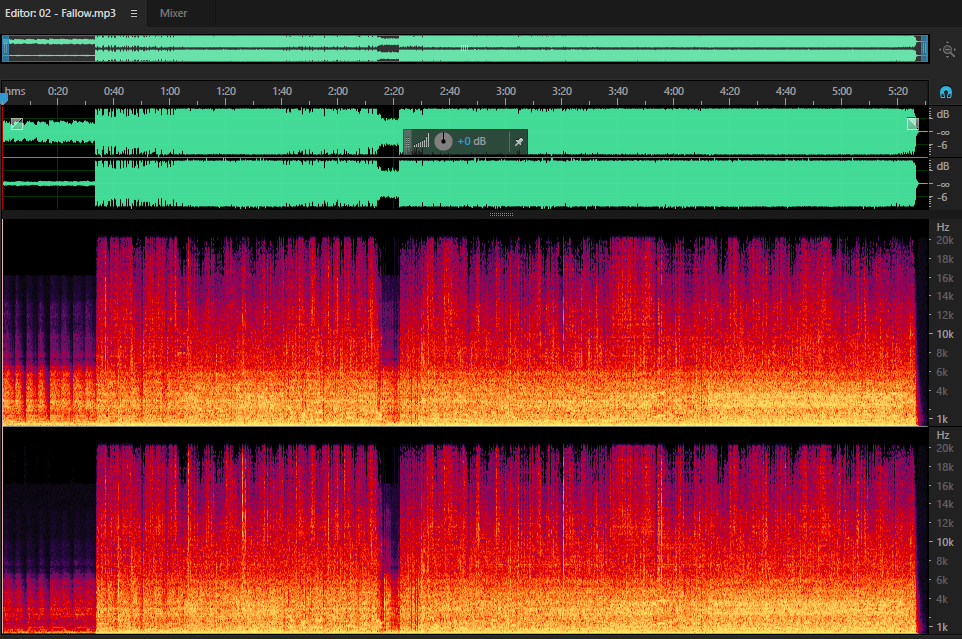Open the Editor panel menu icon
Image resolution: width=962 pixels, height=639 pixels.
(x=134, y=13)
